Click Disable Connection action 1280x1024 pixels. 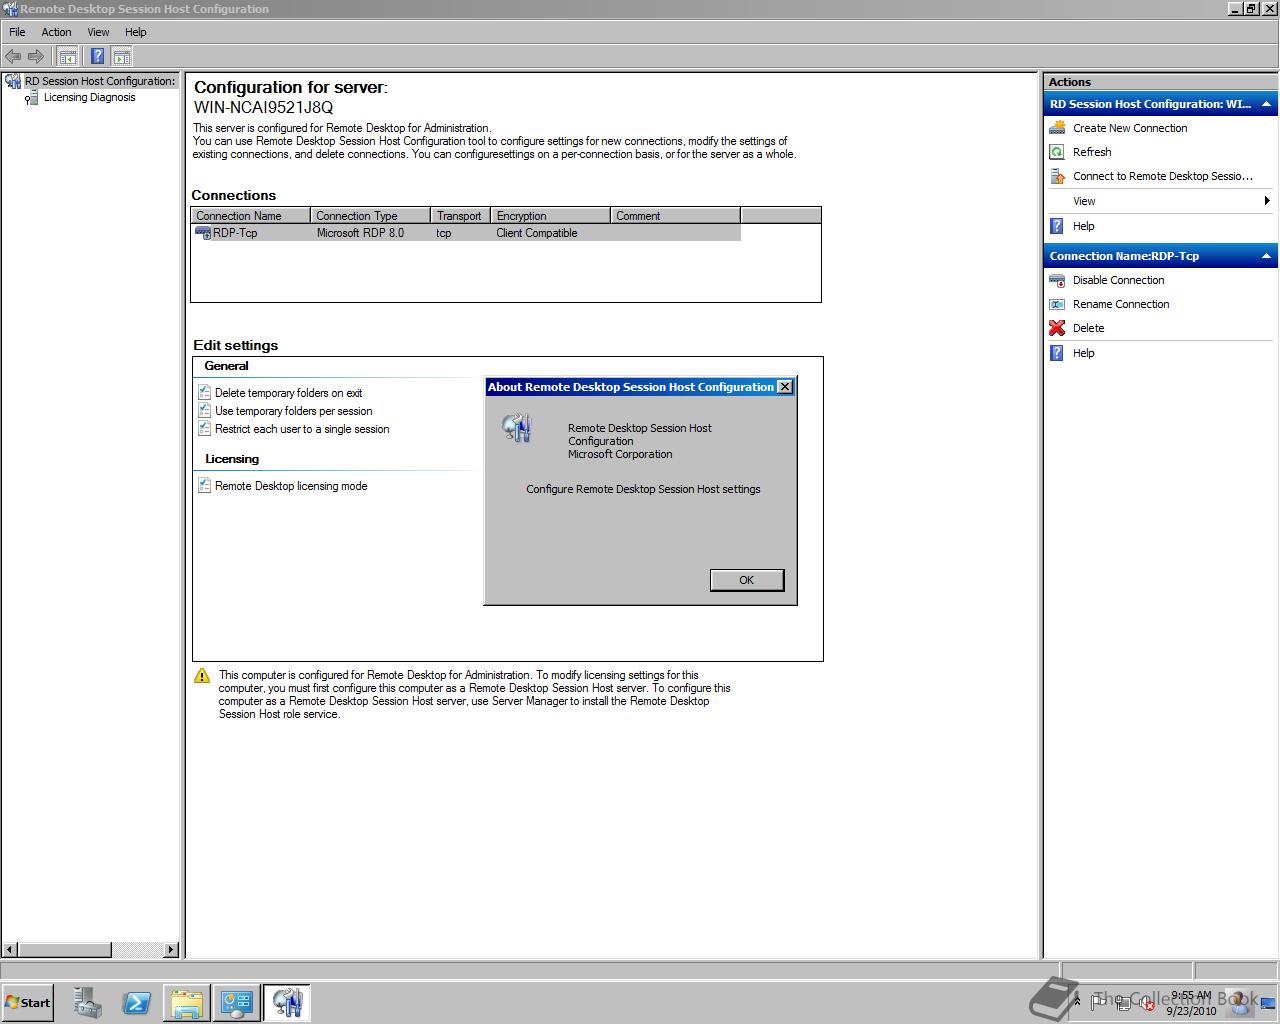coord(1118,280)
